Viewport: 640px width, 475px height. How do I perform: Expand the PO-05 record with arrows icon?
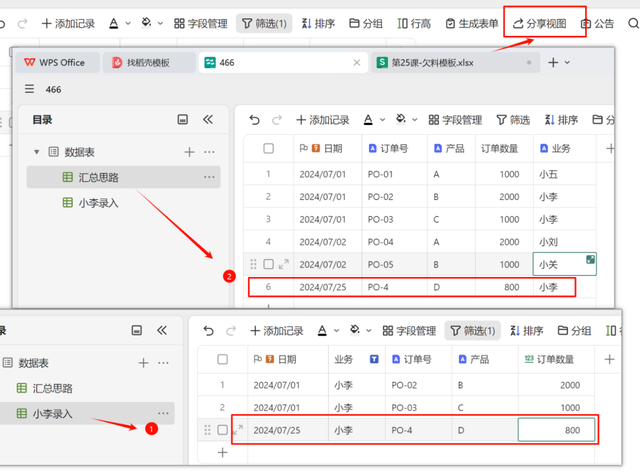click(x=283, y=264)
